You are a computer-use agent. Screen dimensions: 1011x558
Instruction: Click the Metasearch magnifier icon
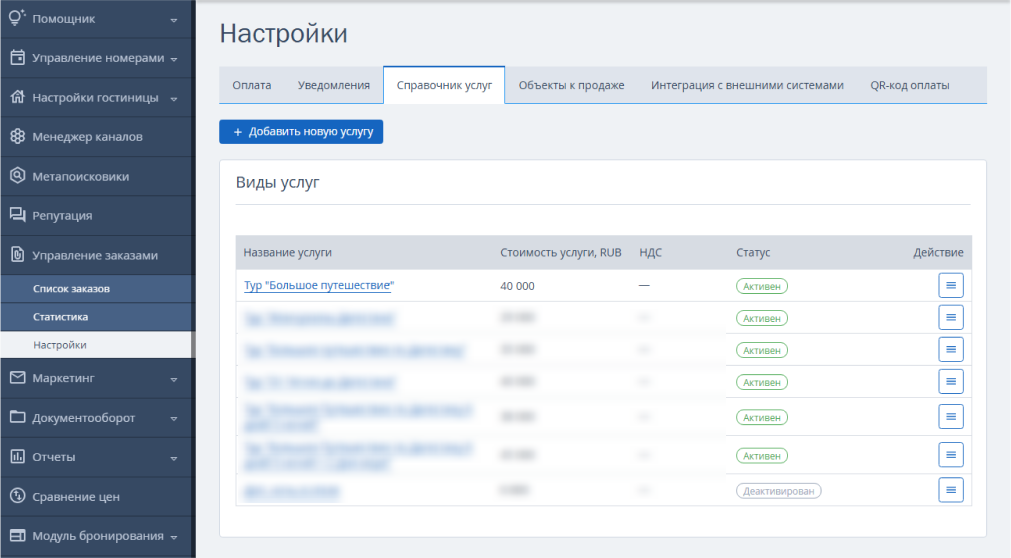click(x=17, y=175)
